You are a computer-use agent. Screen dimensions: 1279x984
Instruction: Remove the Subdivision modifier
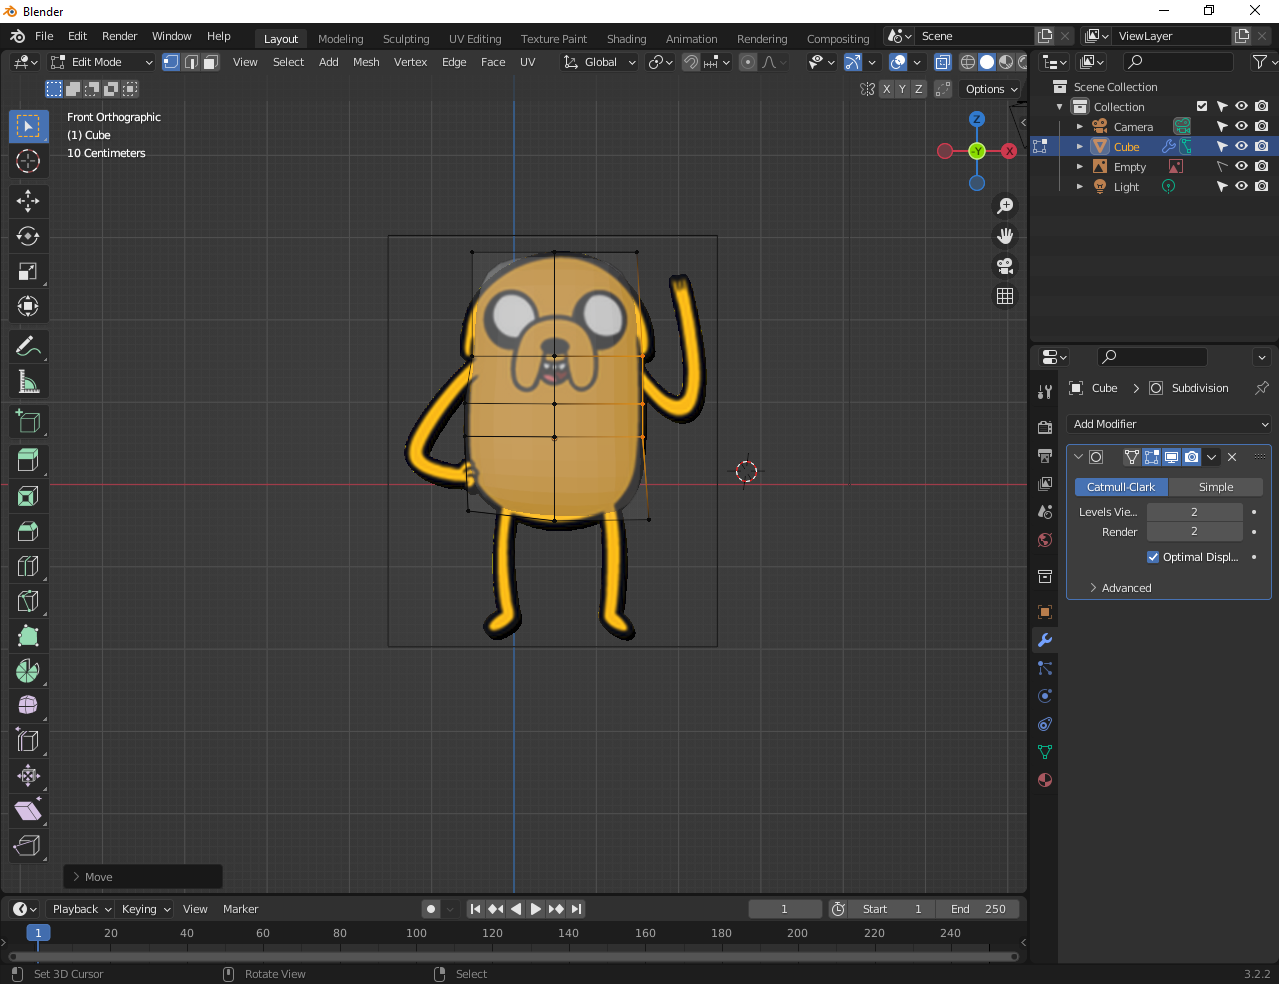click(1232, 457)
